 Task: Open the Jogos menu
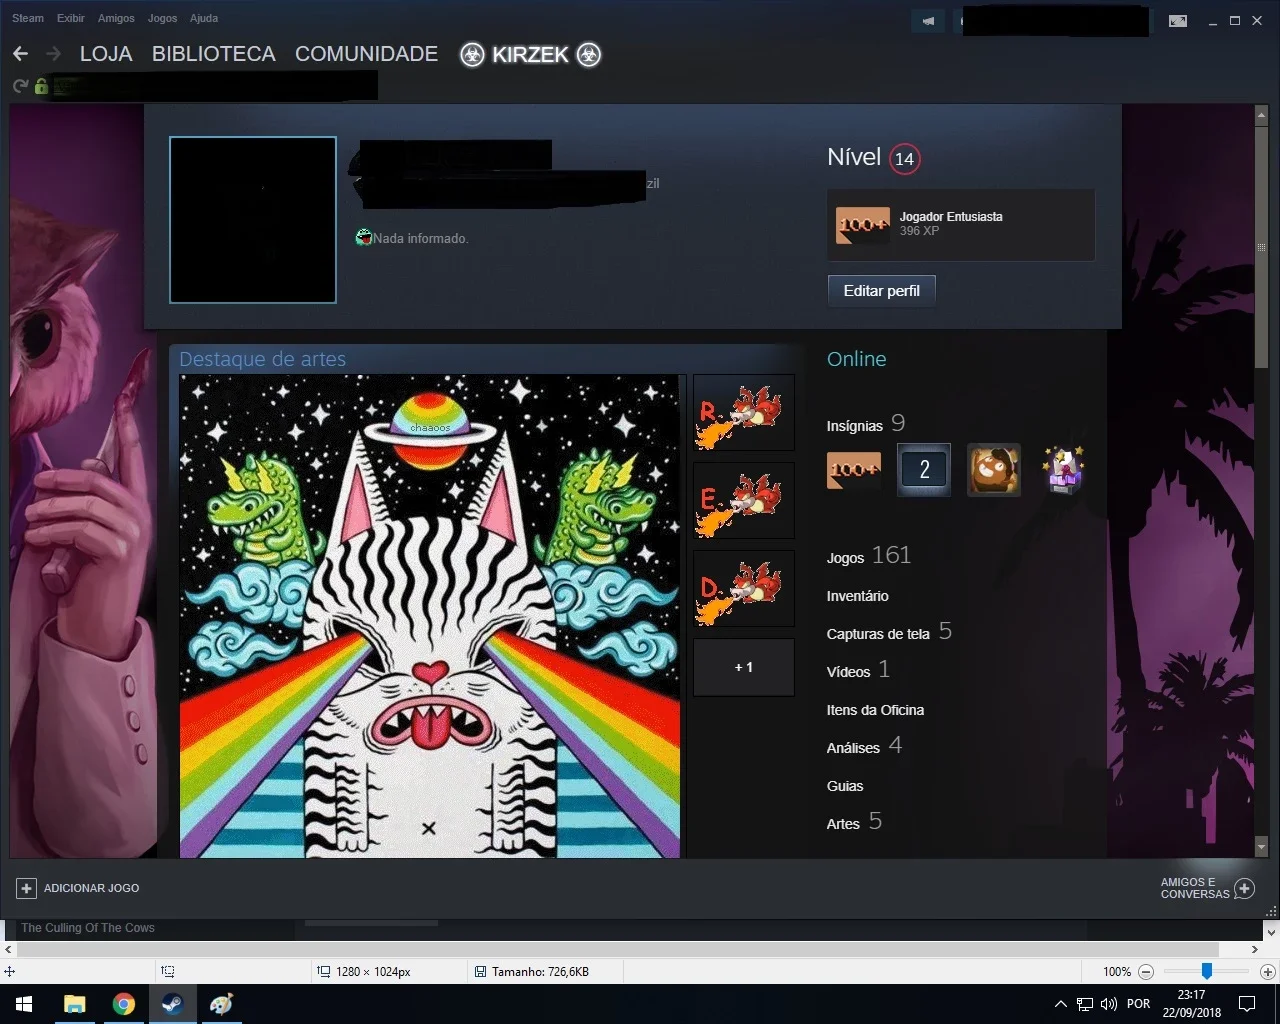(x=162, y=18)
